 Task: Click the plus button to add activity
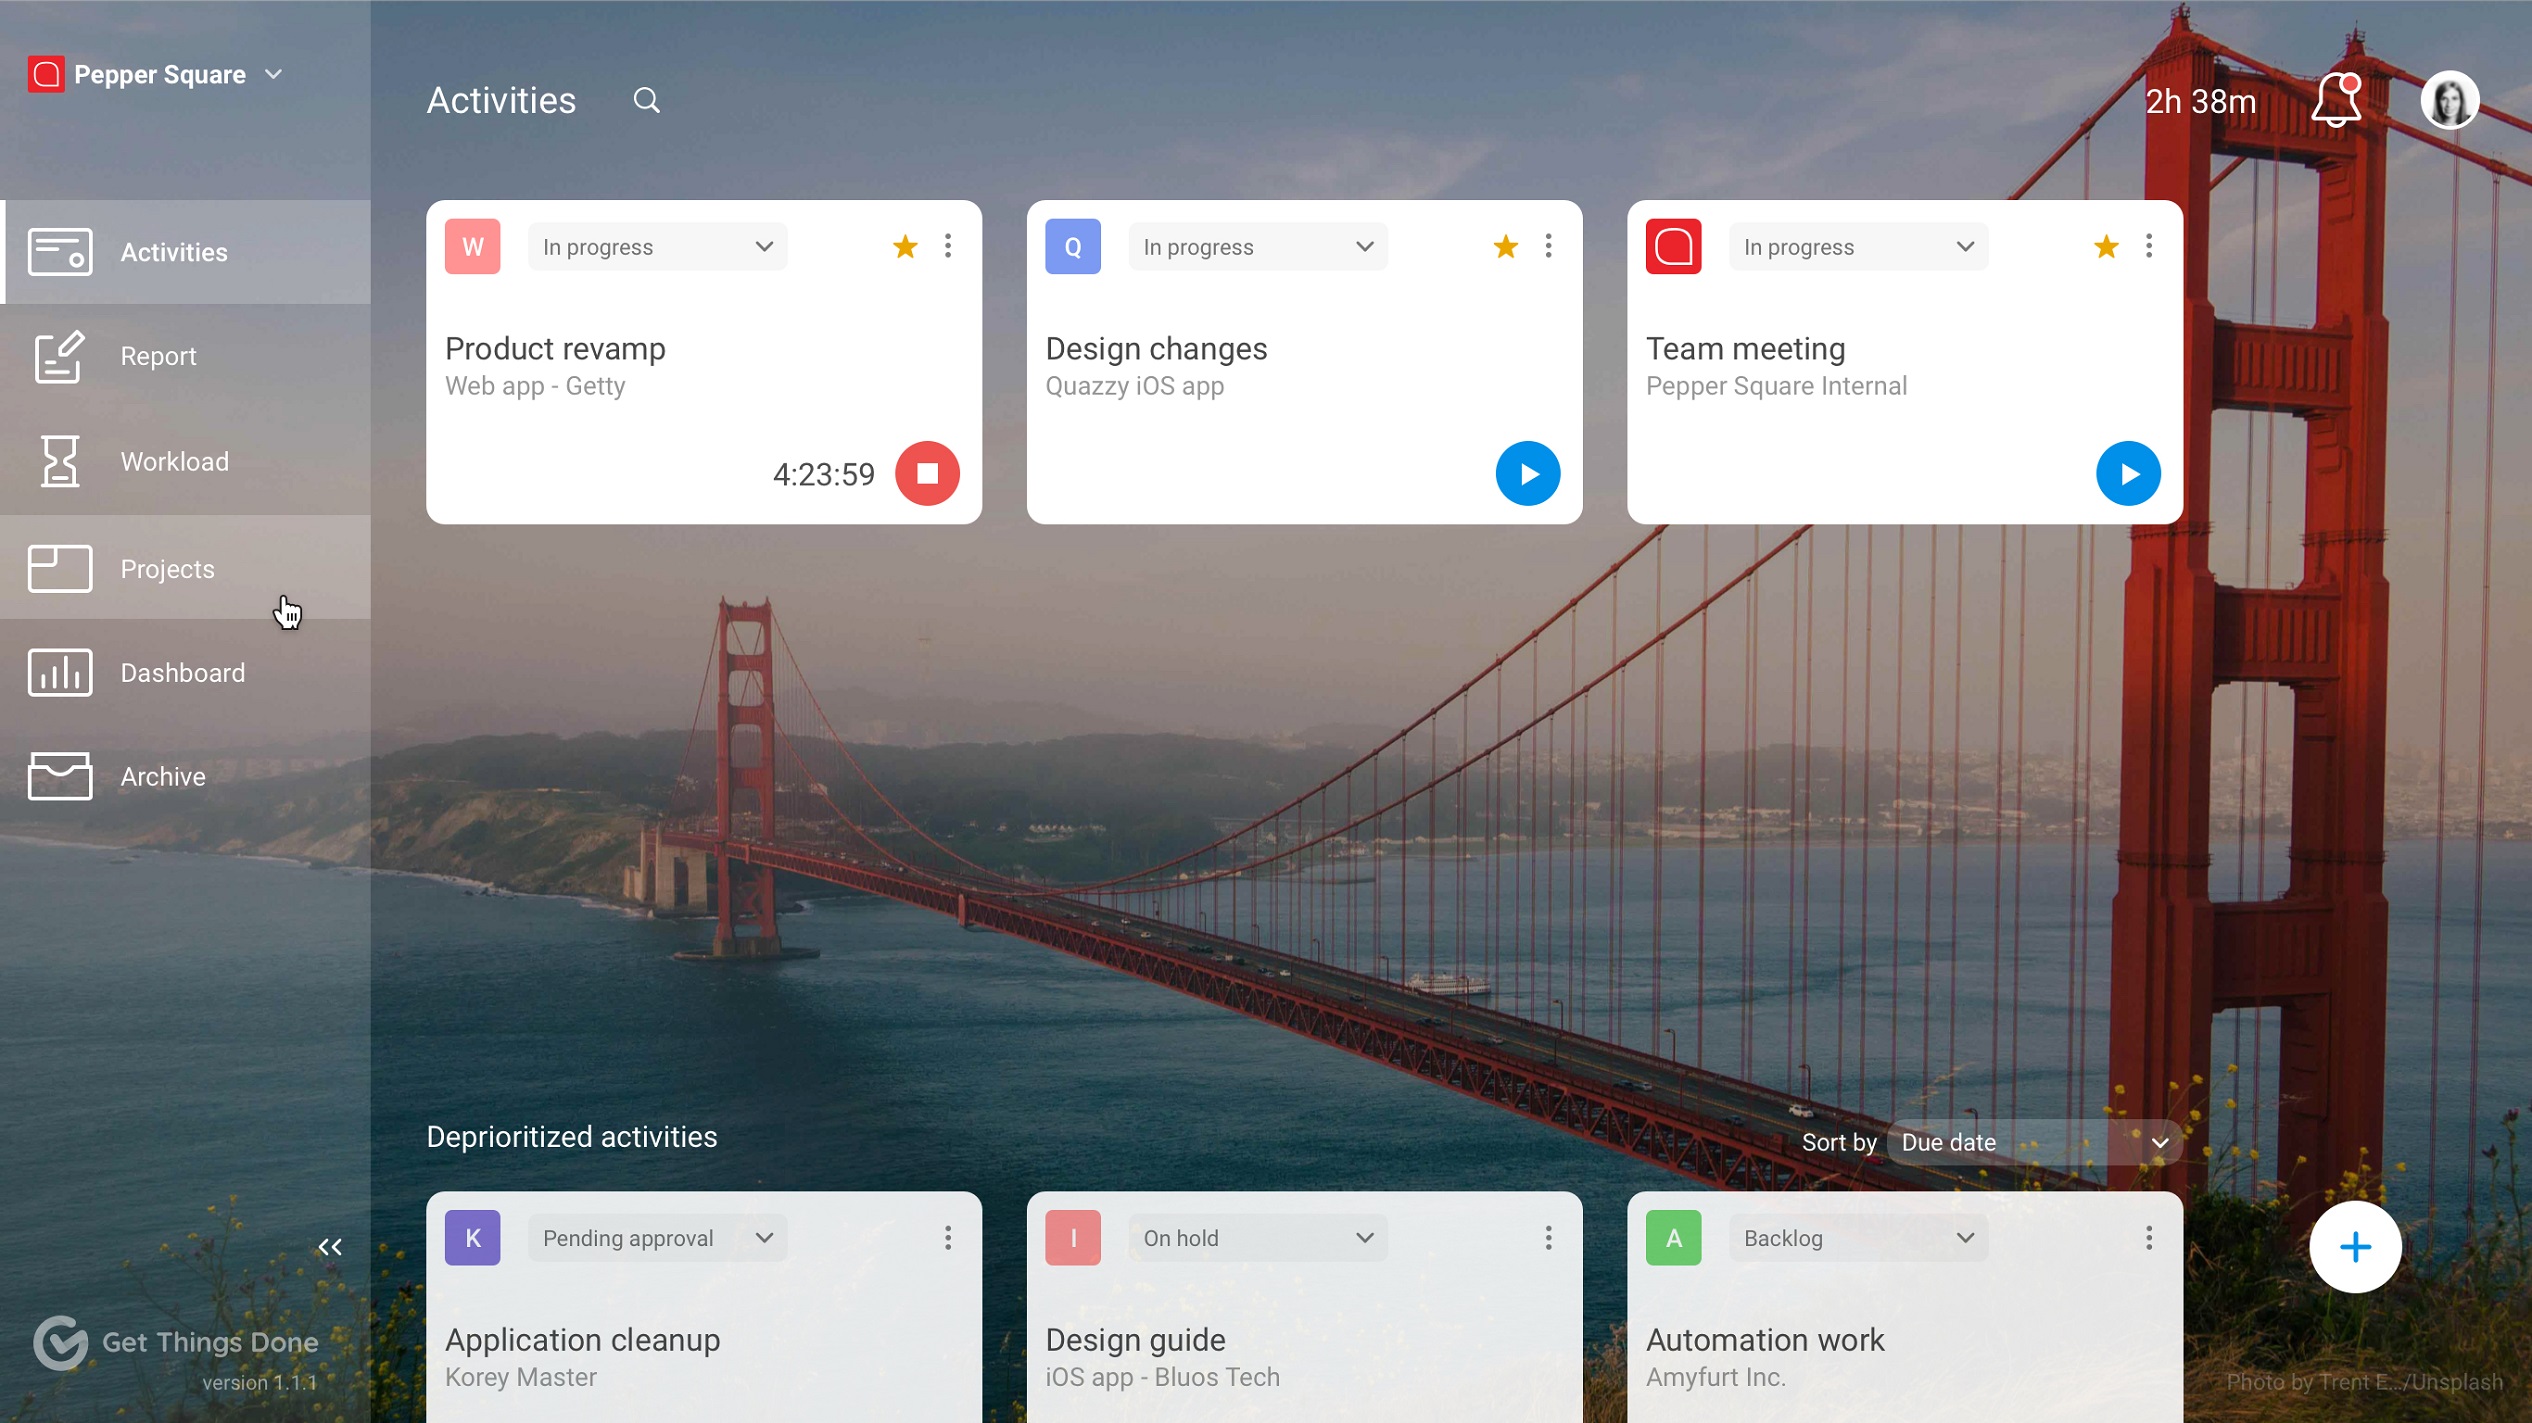[x=2354, y=1246]
